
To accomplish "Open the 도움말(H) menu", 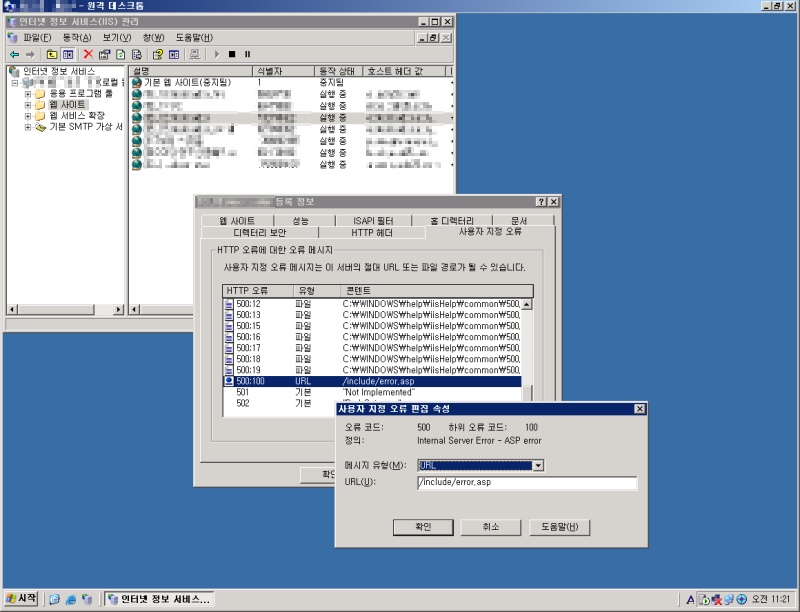I will [194, 38].
